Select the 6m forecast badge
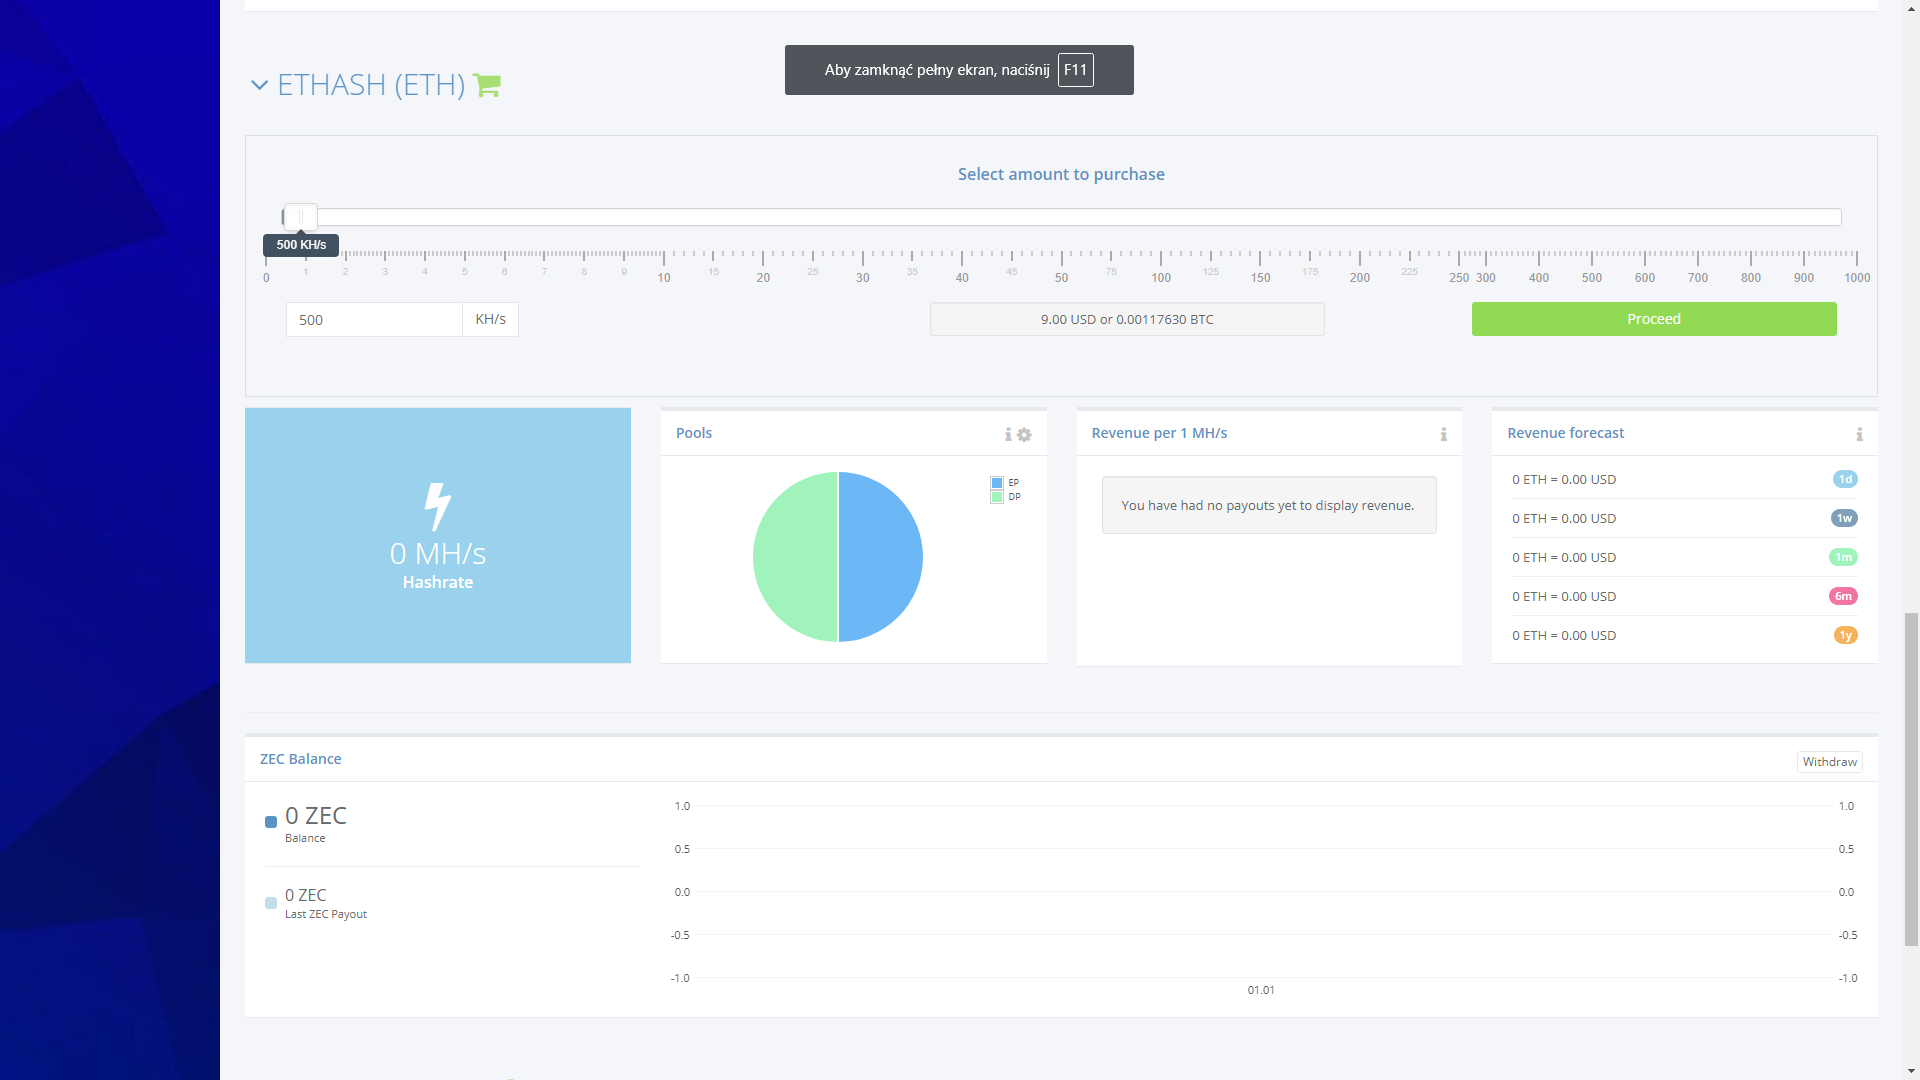Screen dimensions: 1920x1080 coord(1843,596)
